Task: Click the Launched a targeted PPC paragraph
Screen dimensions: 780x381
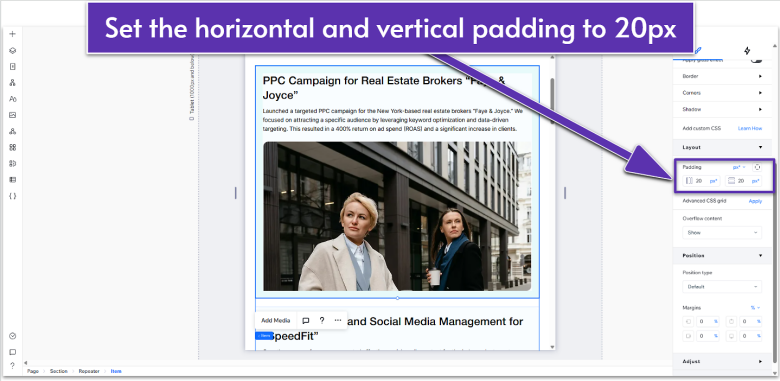Action: (393, 120)
